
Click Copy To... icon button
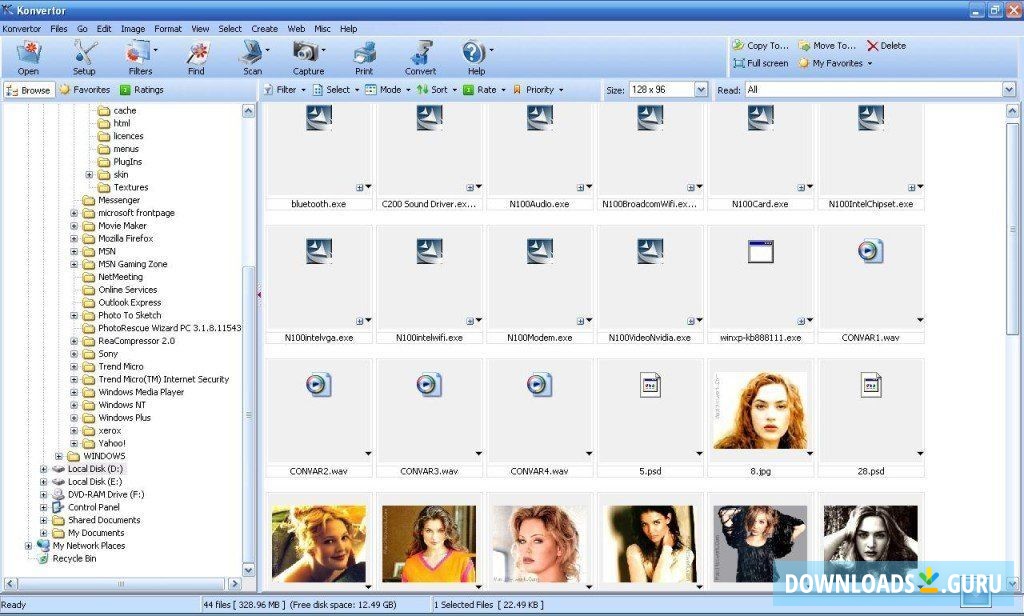click(x=760, y=46)
